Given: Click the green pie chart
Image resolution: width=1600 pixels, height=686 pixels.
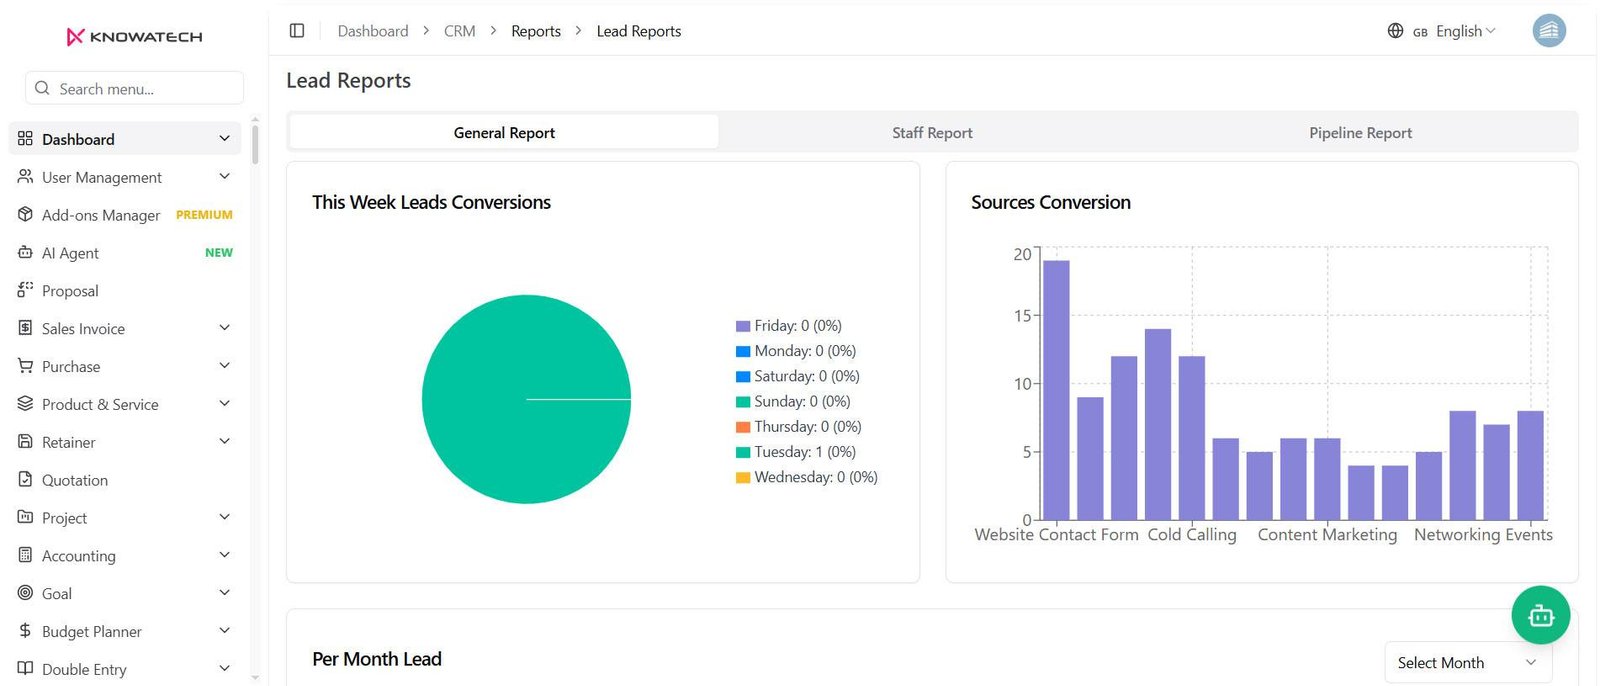Looking at the screenshot, I should pos(526,399).
